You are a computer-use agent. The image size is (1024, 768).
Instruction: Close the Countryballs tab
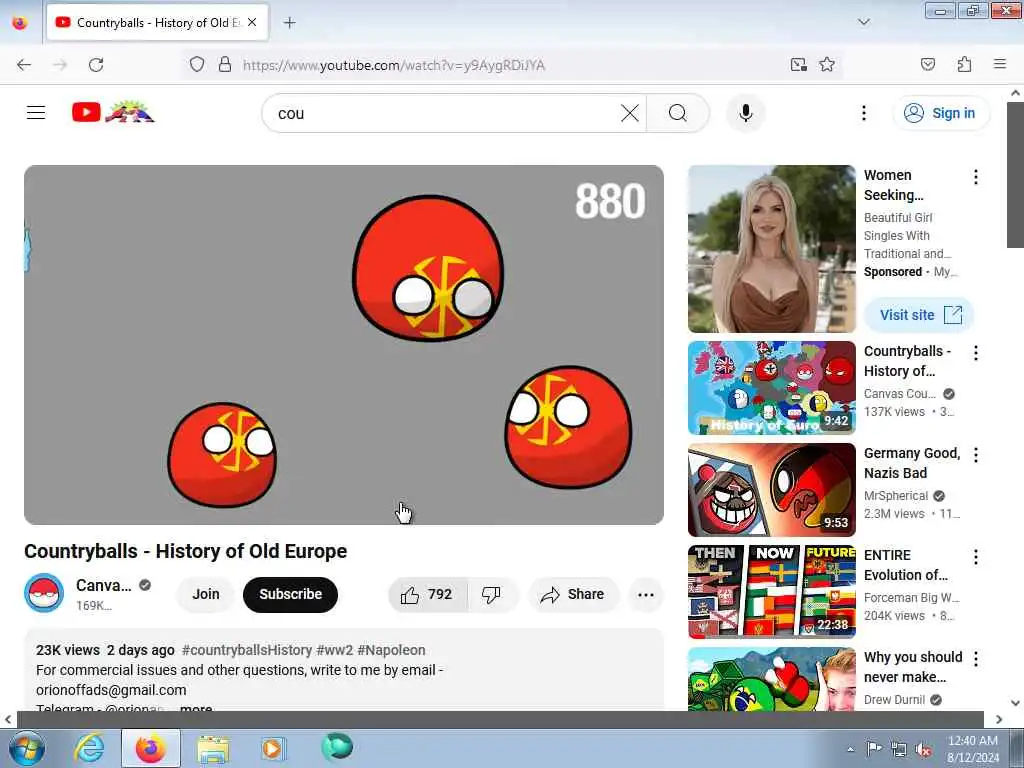coord(252,22)
